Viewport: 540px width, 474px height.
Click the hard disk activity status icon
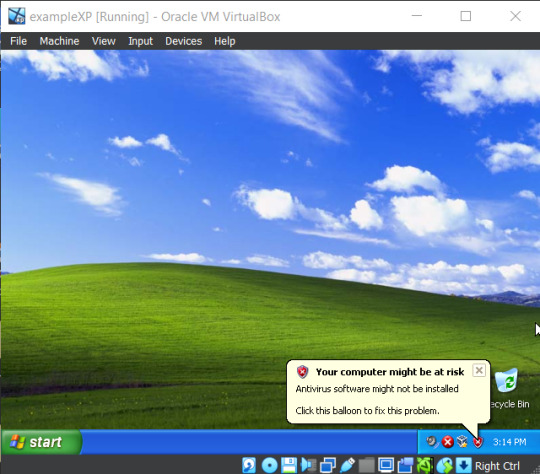249,466
